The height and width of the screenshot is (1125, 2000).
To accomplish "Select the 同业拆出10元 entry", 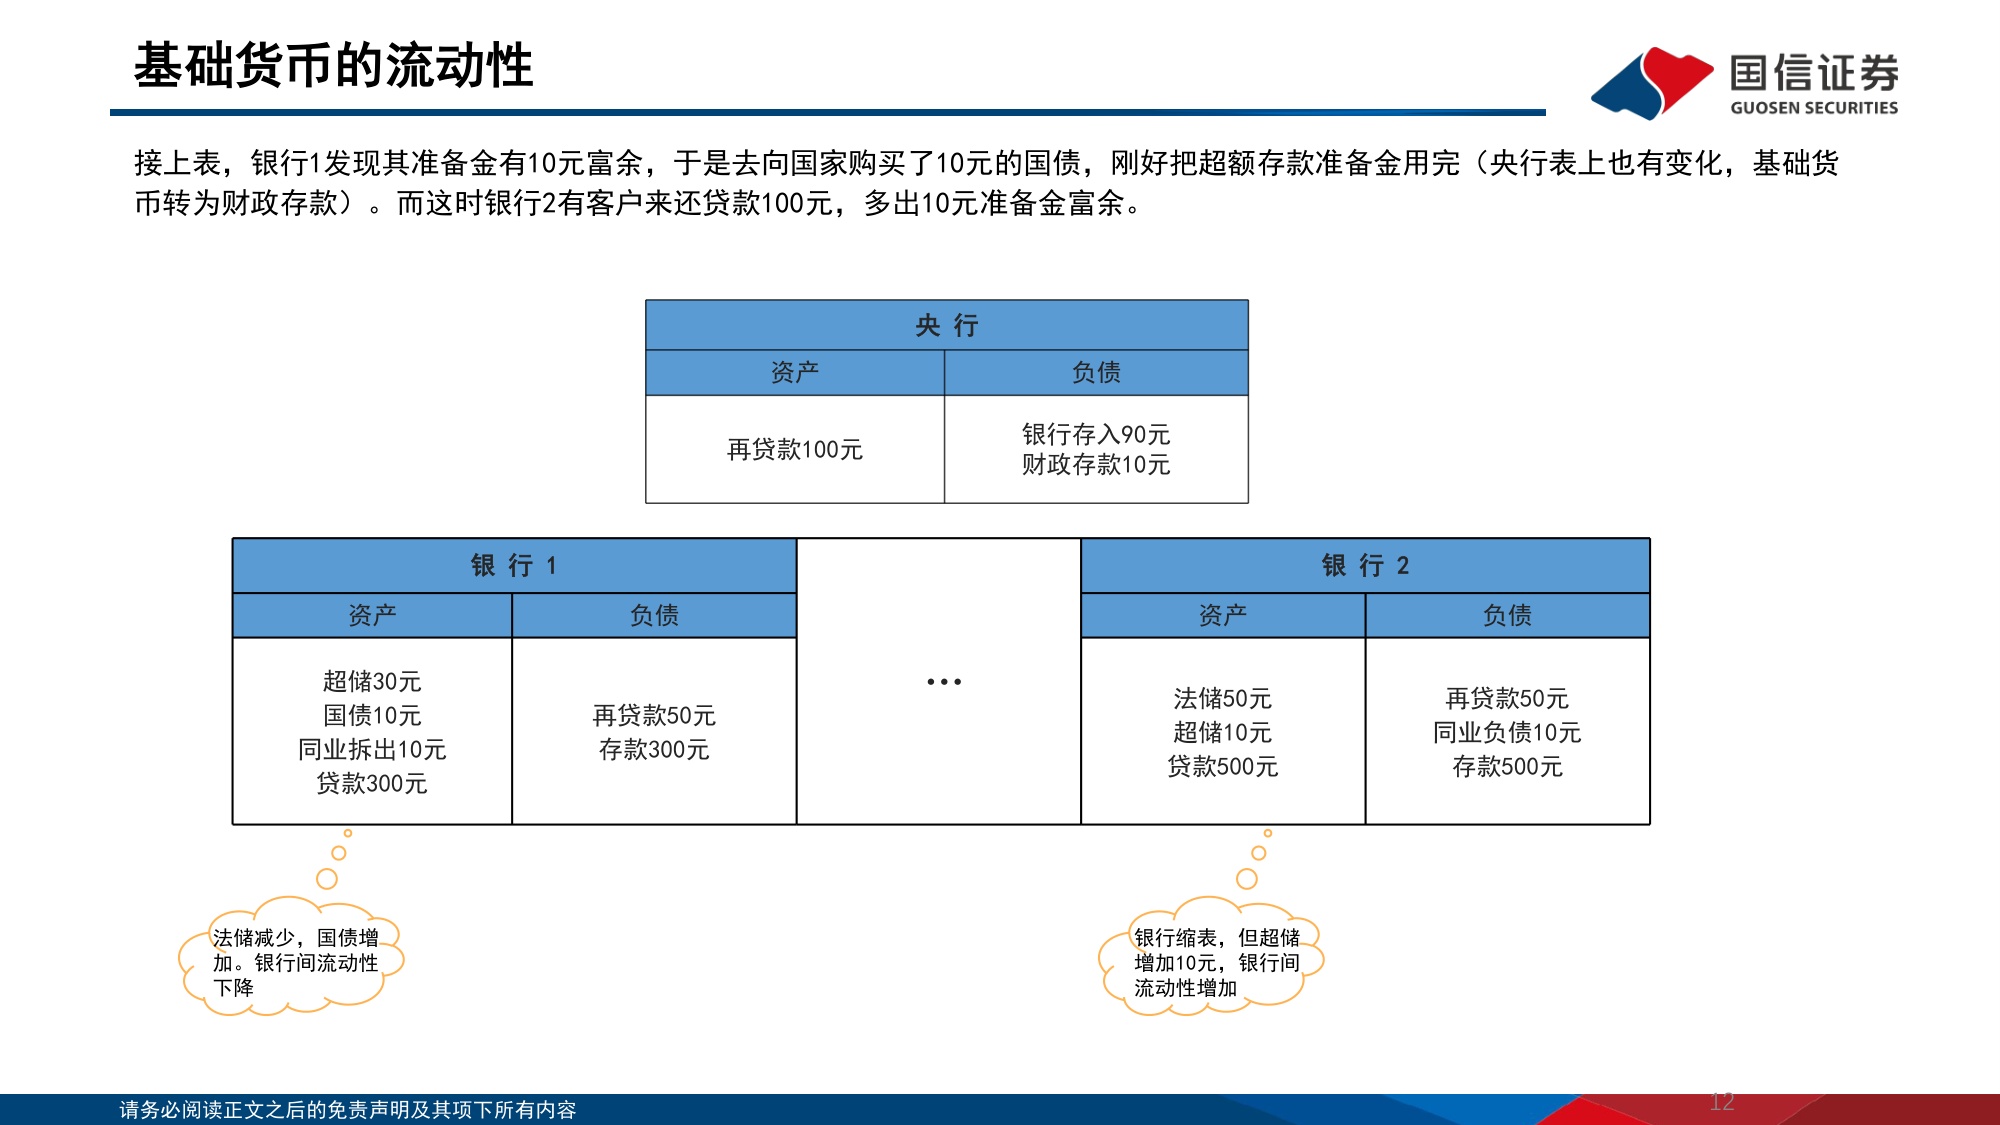I will click(x=372, y=749).
